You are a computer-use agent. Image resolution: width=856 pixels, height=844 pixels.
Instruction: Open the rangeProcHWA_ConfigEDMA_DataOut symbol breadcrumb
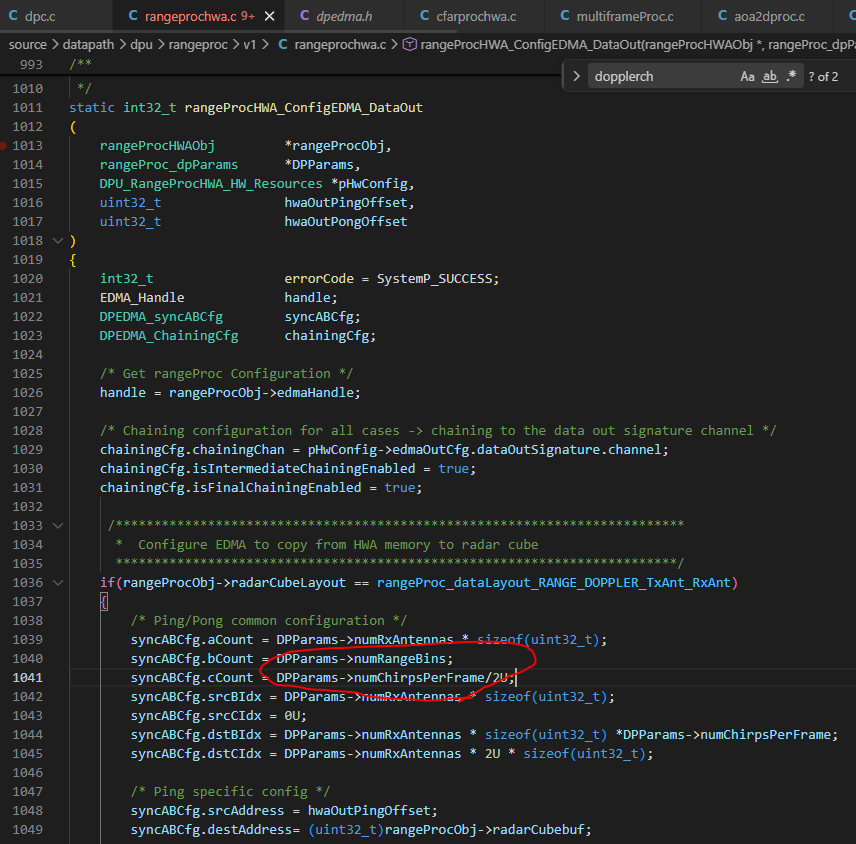coord(629,45)
